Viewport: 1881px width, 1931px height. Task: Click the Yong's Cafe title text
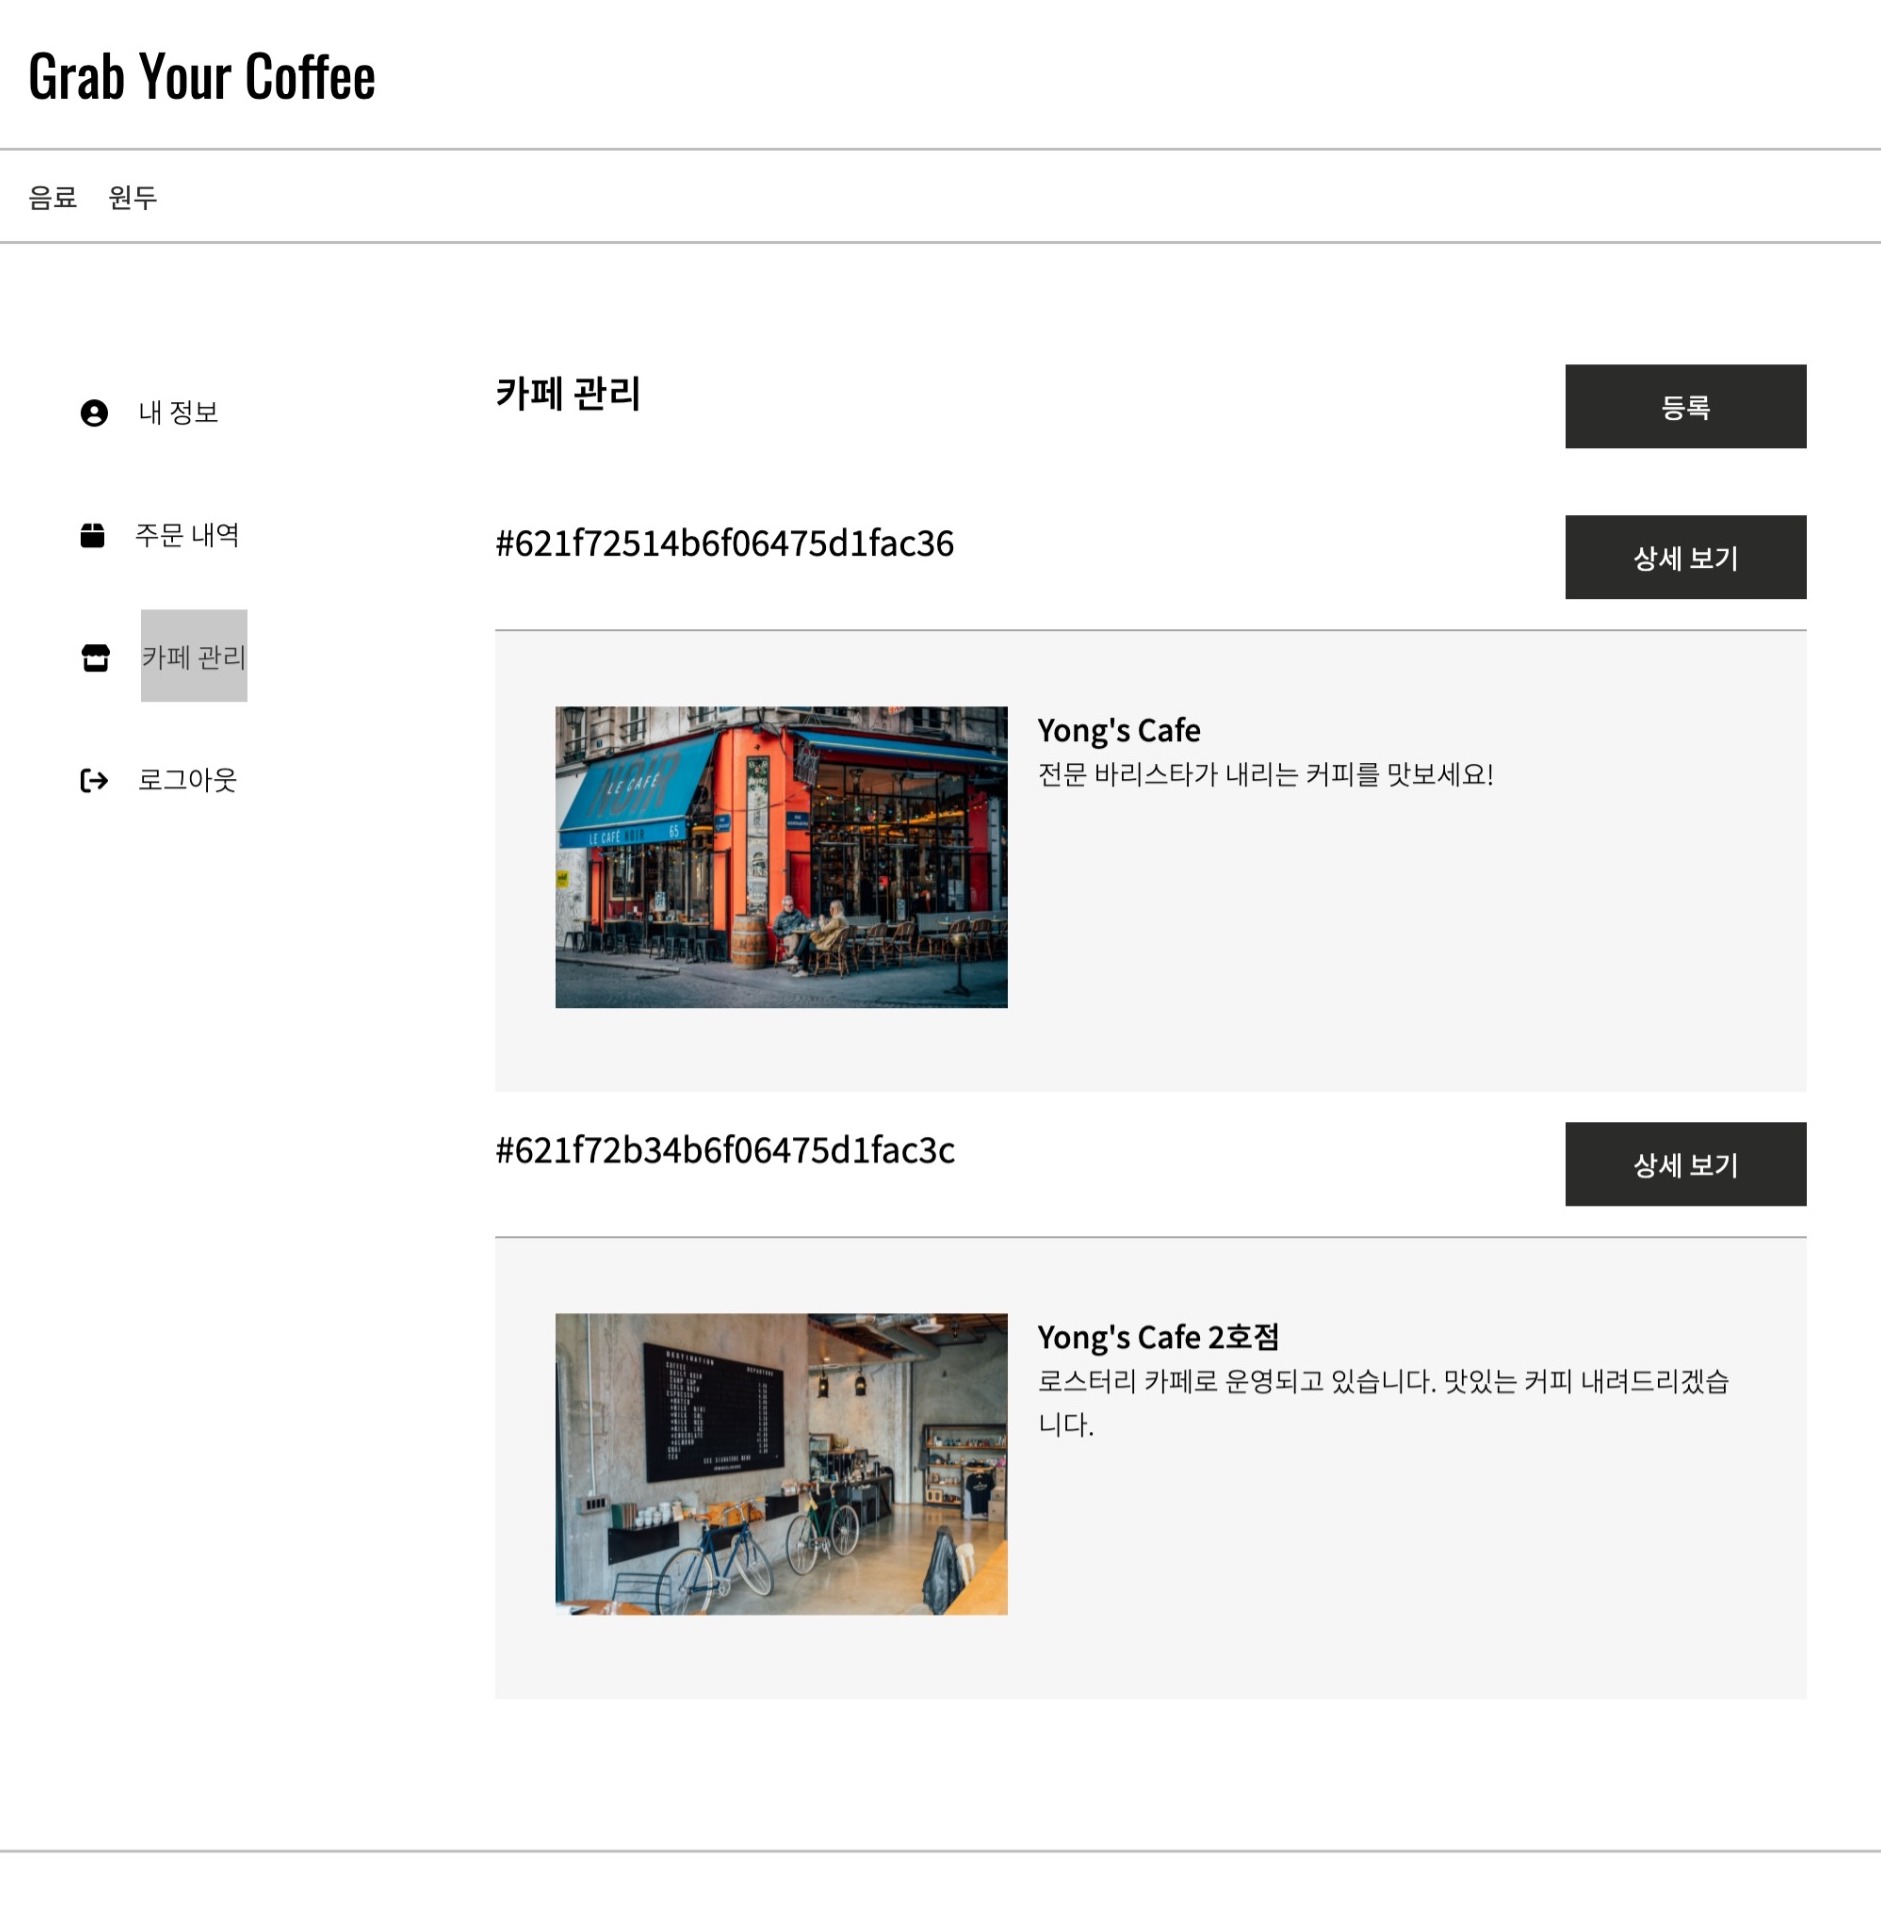1119,731
